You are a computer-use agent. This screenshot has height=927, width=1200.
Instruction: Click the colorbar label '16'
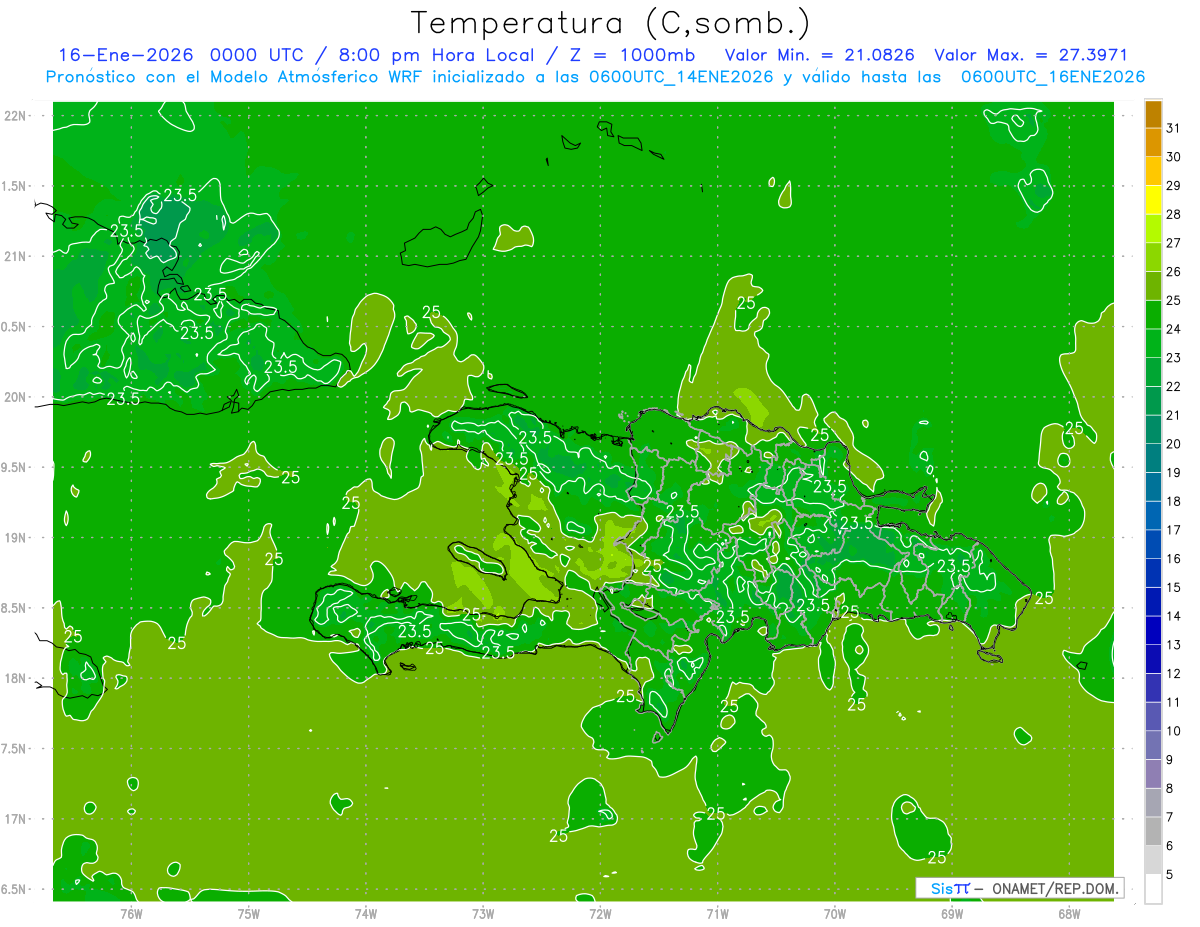point(1174,559)
